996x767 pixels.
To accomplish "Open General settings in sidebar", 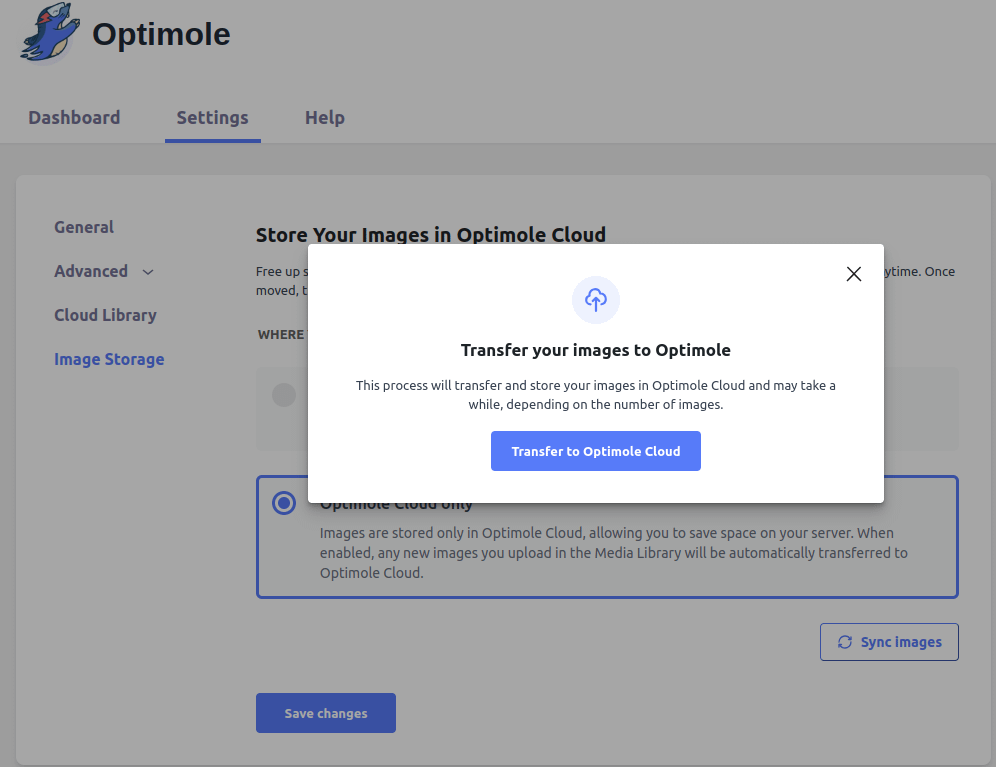I will (x=84, y=227).
